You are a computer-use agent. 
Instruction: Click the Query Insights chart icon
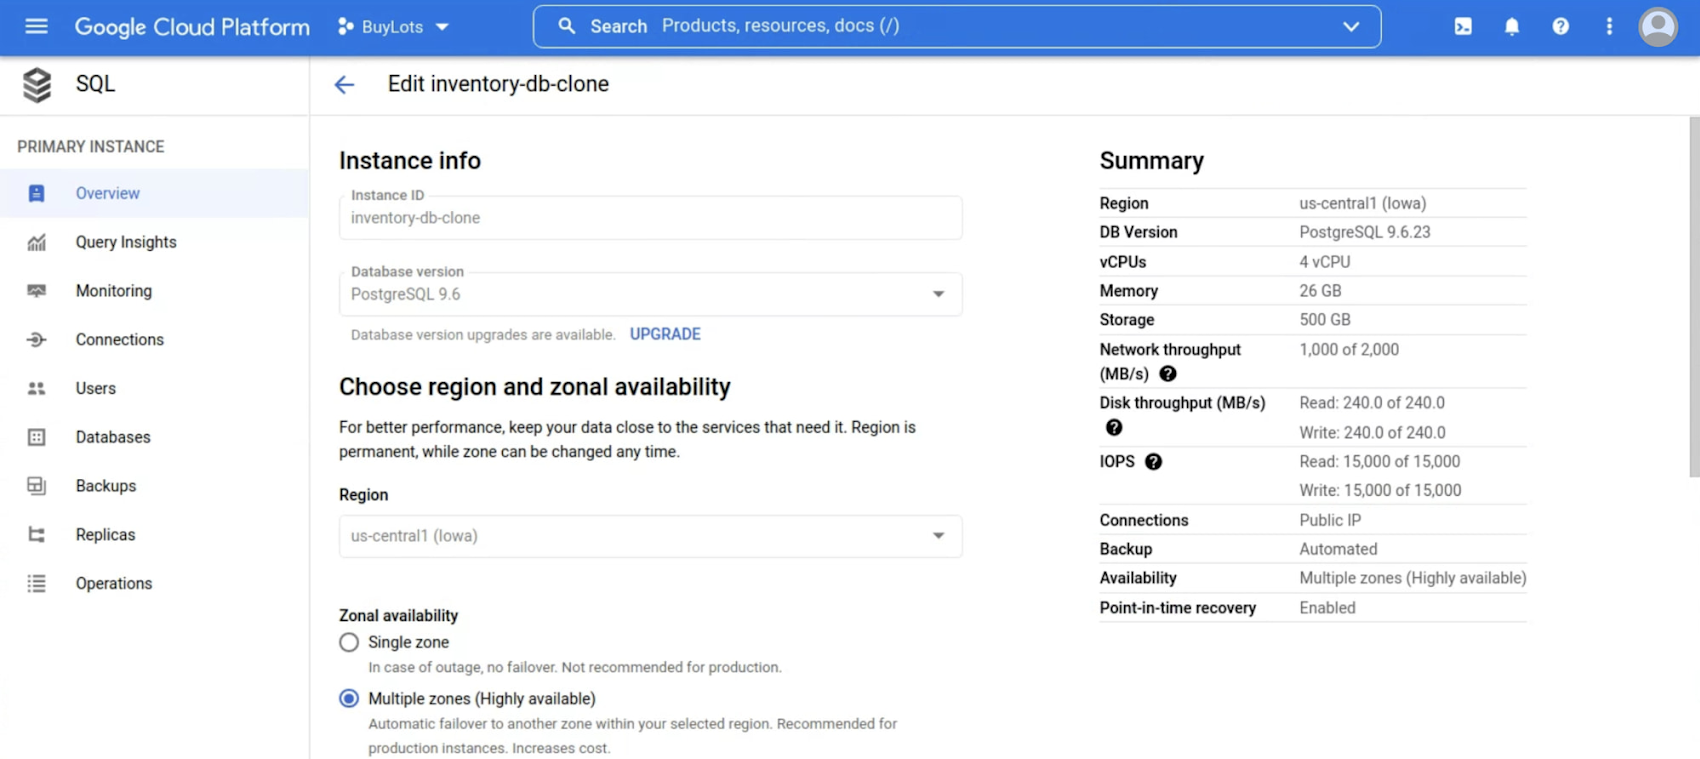pyautogui.click(x=36, y=242)
